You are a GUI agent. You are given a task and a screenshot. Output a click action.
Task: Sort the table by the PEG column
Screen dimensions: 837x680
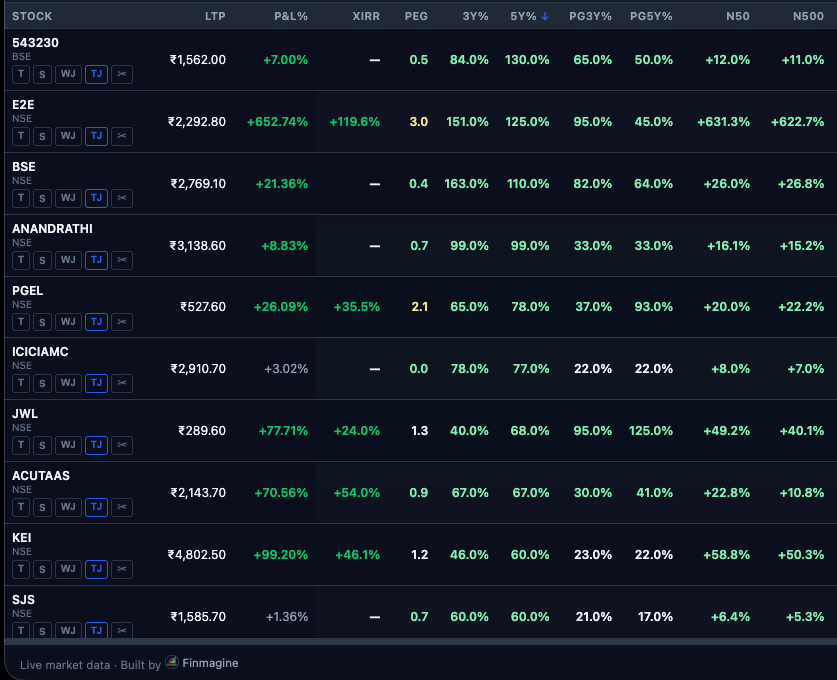416,16
